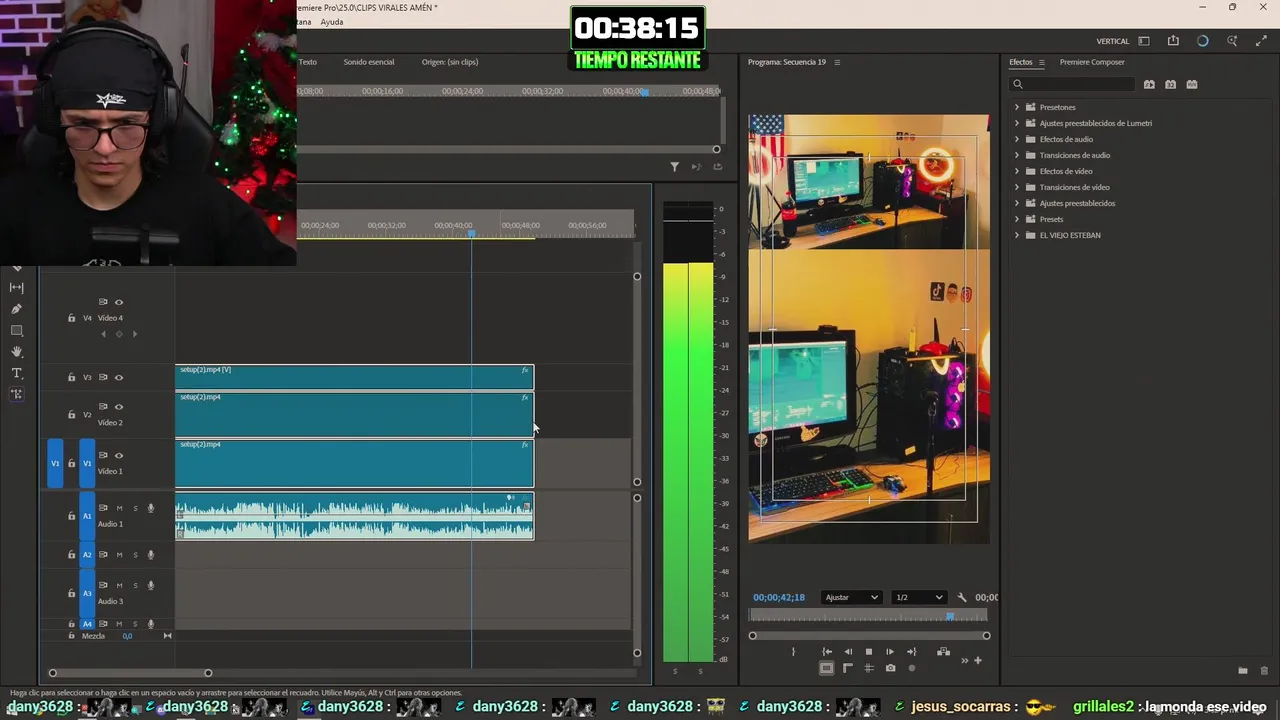Toggle safe margins button in Program monitor

click(826, 668)
